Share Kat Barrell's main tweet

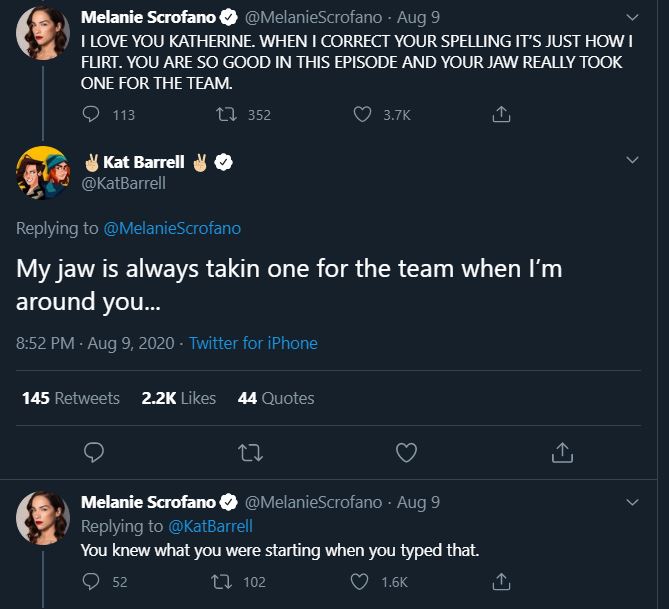pos(562,453)
